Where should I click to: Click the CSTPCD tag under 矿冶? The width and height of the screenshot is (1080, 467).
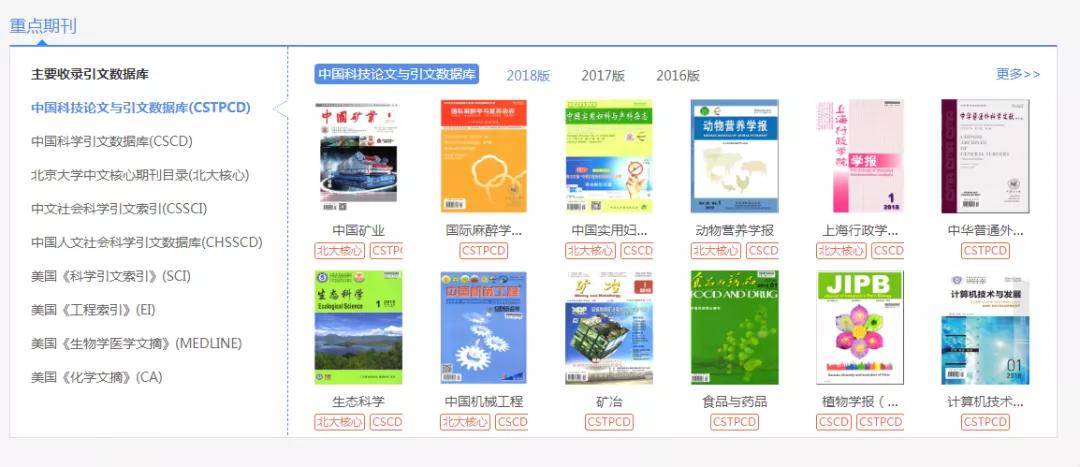point(609,422)
